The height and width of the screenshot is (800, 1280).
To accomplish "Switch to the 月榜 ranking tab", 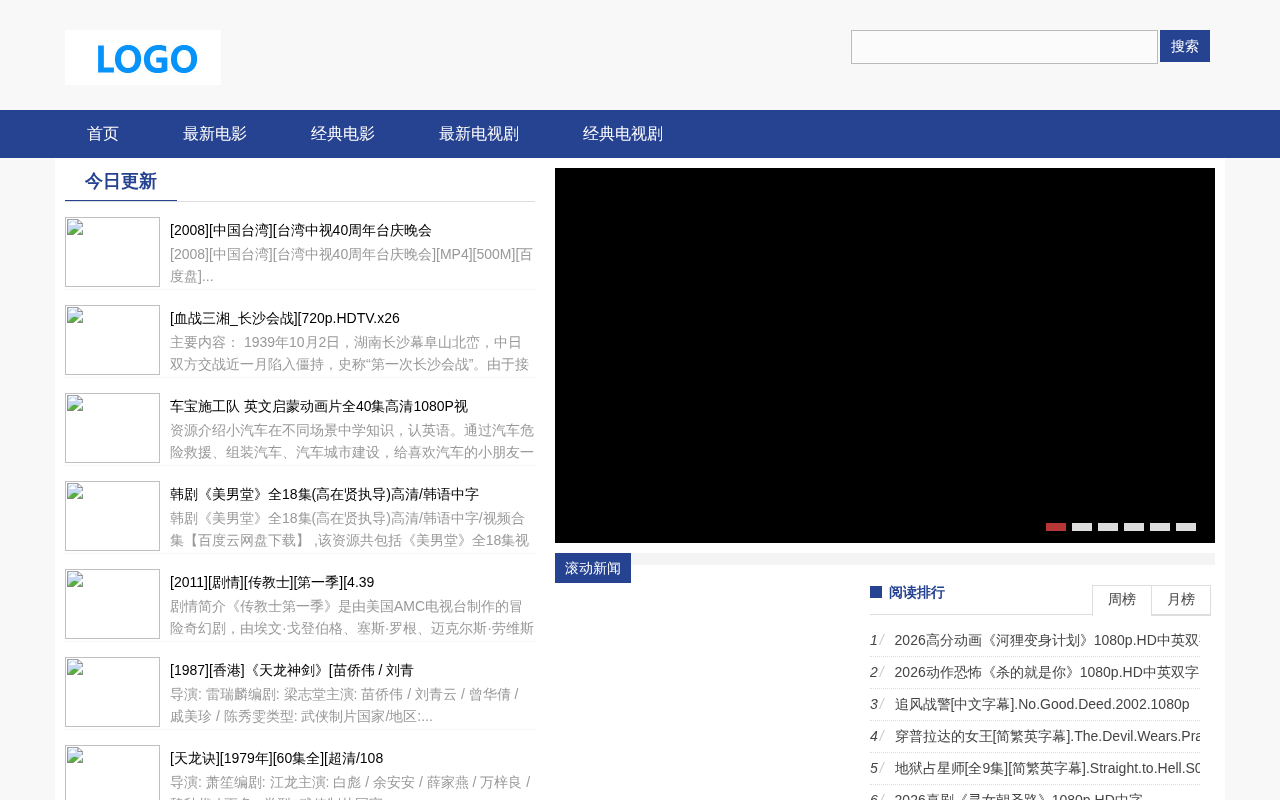I will [1181, 600].
